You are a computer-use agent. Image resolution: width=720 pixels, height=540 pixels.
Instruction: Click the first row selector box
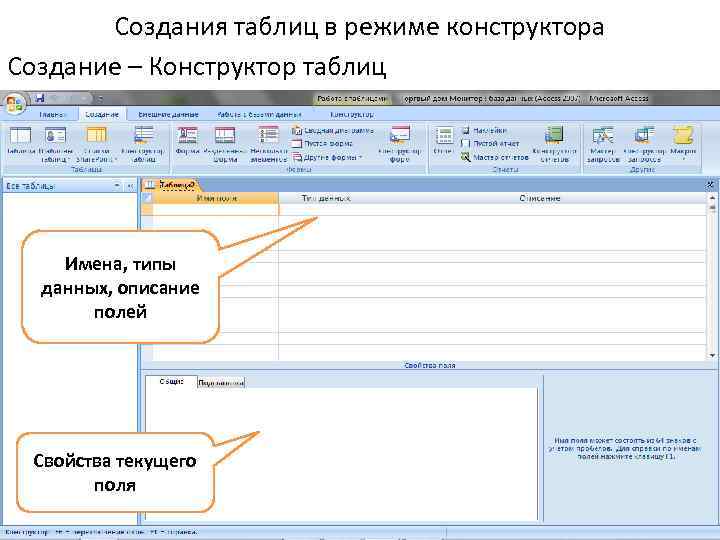tap(147, 209)
